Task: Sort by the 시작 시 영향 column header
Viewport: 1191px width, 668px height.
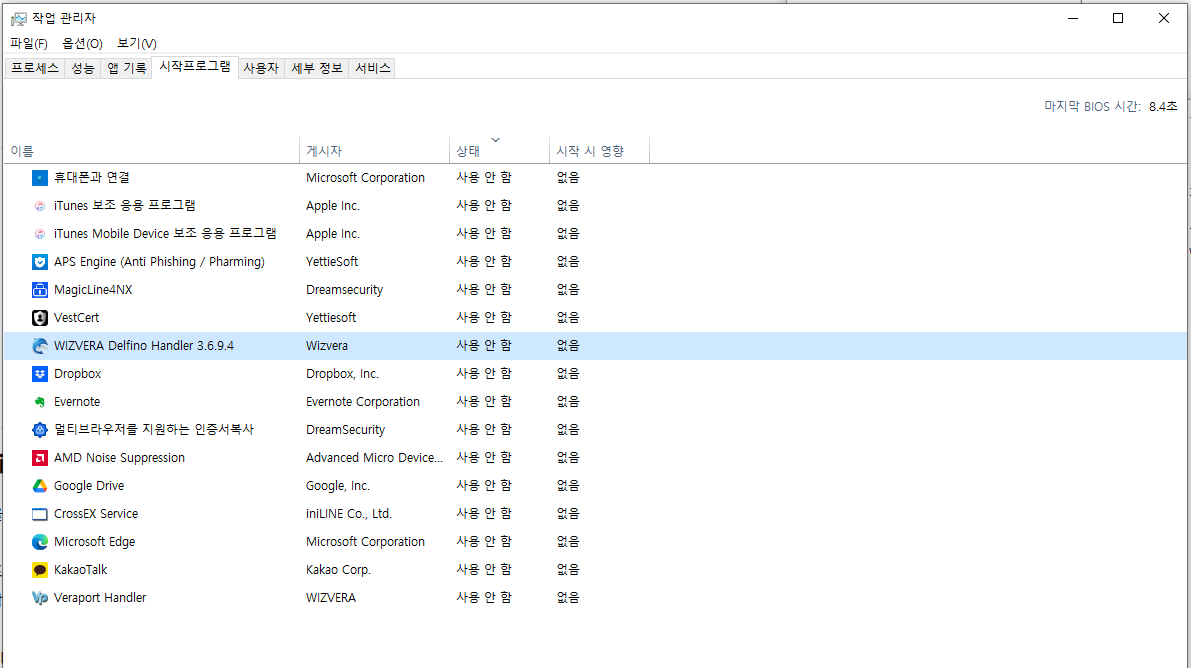Action: click(x=599, y=150)
